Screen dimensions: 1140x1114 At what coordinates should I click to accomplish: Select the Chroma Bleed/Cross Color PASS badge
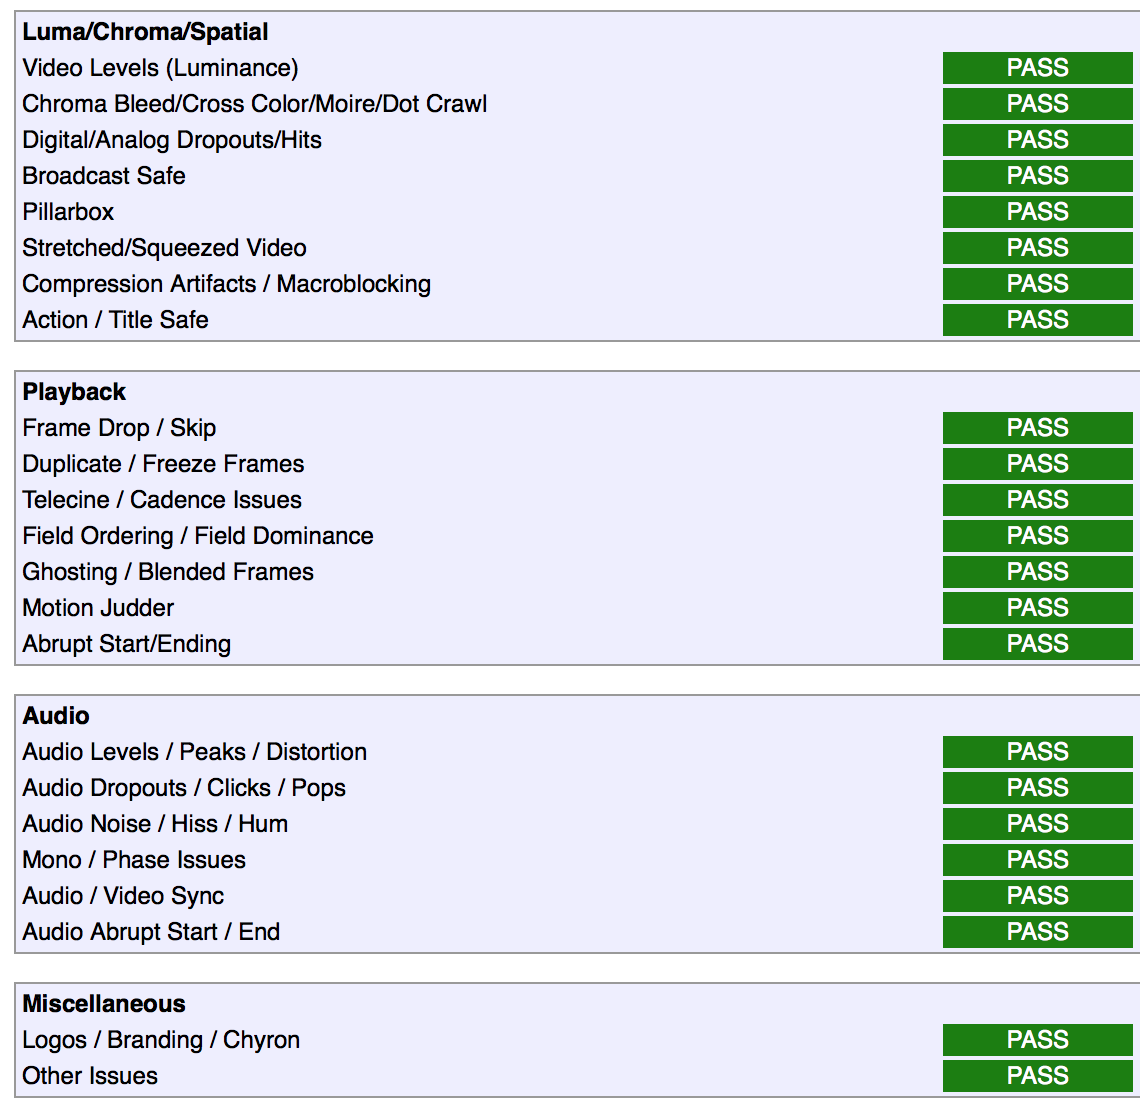(1037, 103)
